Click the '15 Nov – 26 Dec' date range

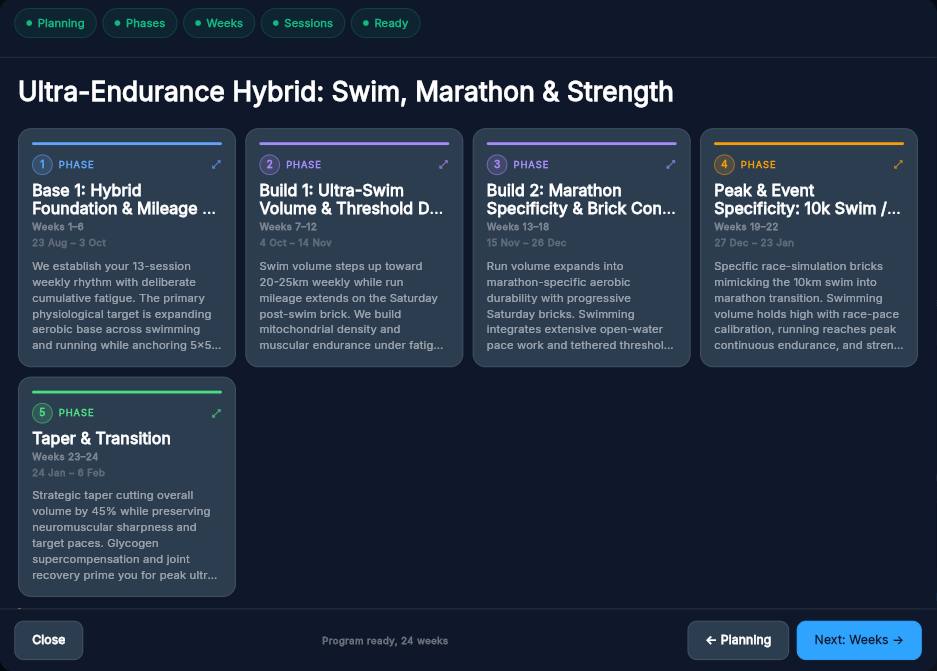526,243
